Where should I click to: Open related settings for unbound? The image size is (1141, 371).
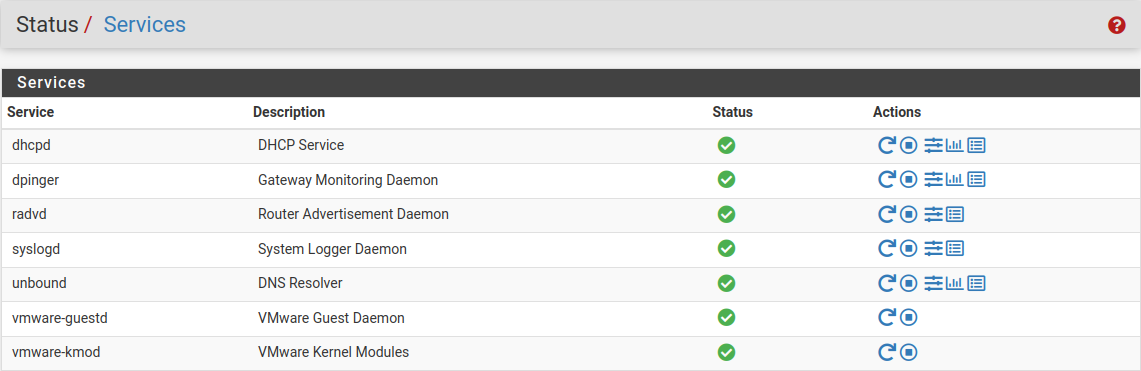[x=934, y=283]
